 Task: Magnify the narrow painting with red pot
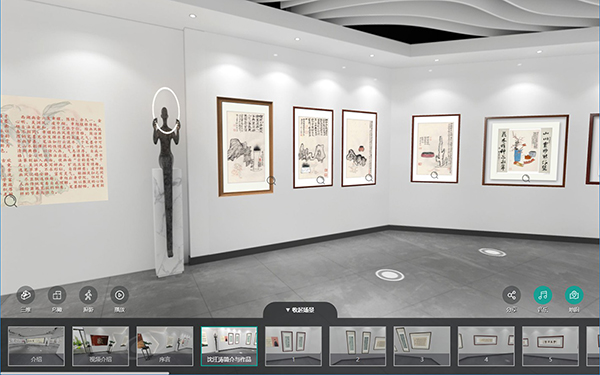369,178
